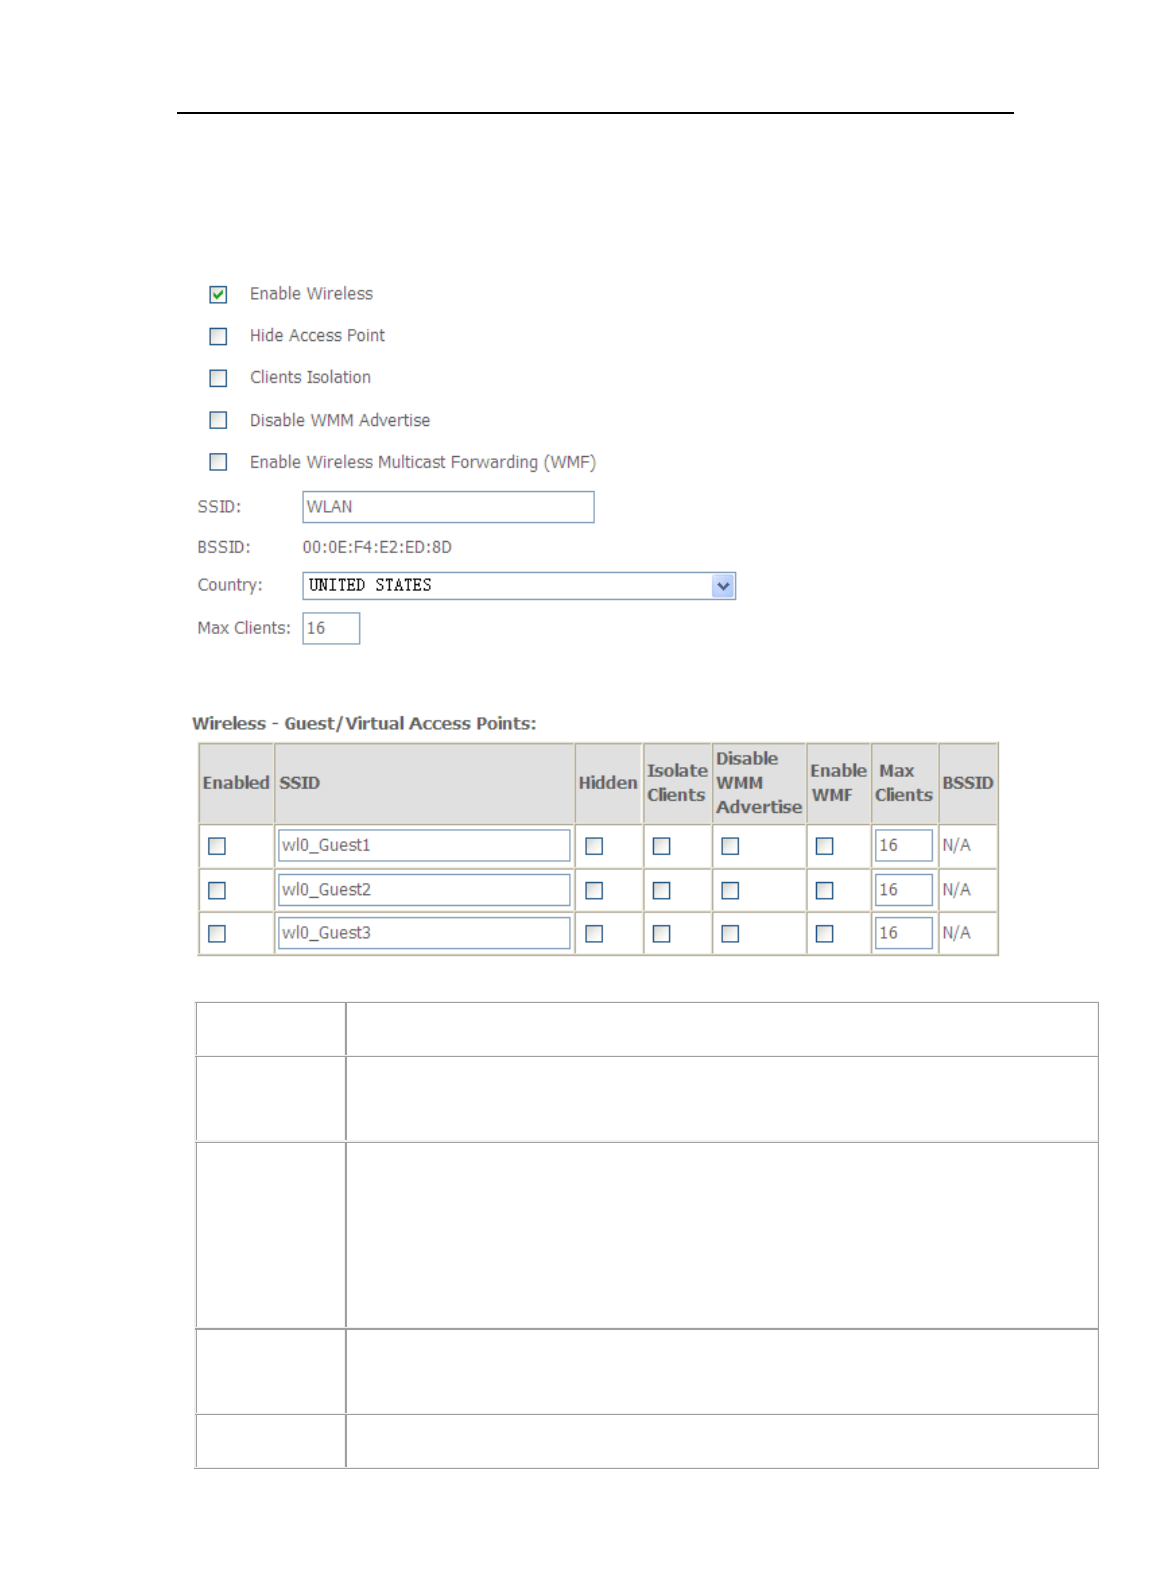Screen dimensions: 1170x1585
Task: Enable the wl0_Guest1 access point checkbox
Action: pos(217,846)
